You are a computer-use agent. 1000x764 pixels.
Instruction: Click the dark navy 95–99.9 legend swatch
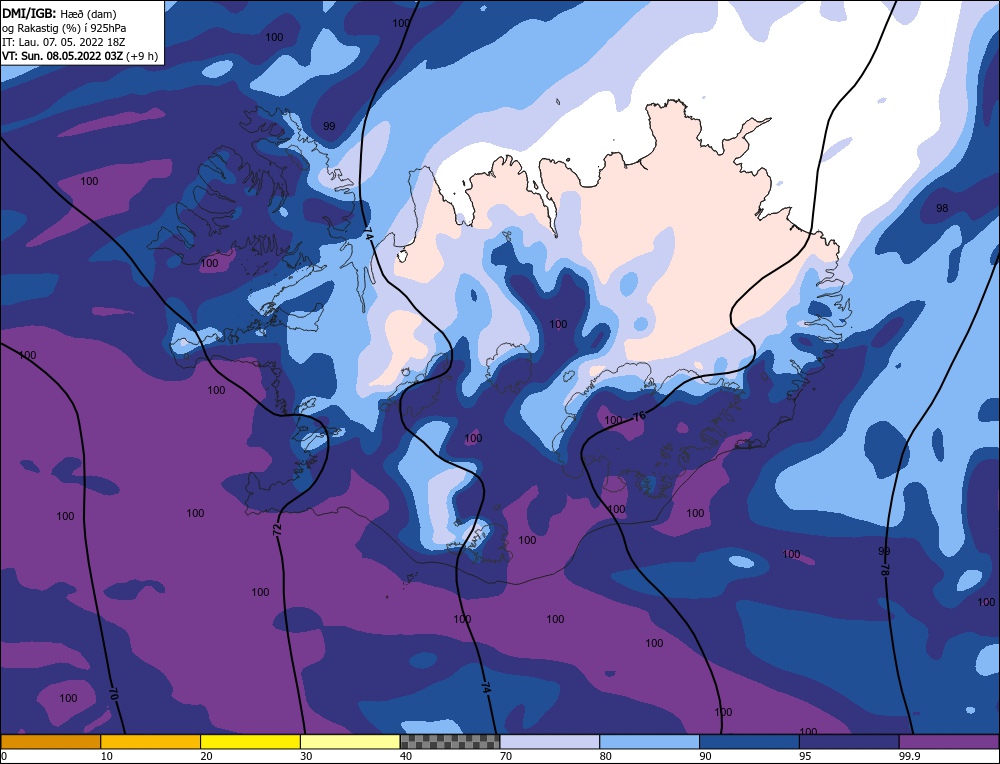point(849,742)
